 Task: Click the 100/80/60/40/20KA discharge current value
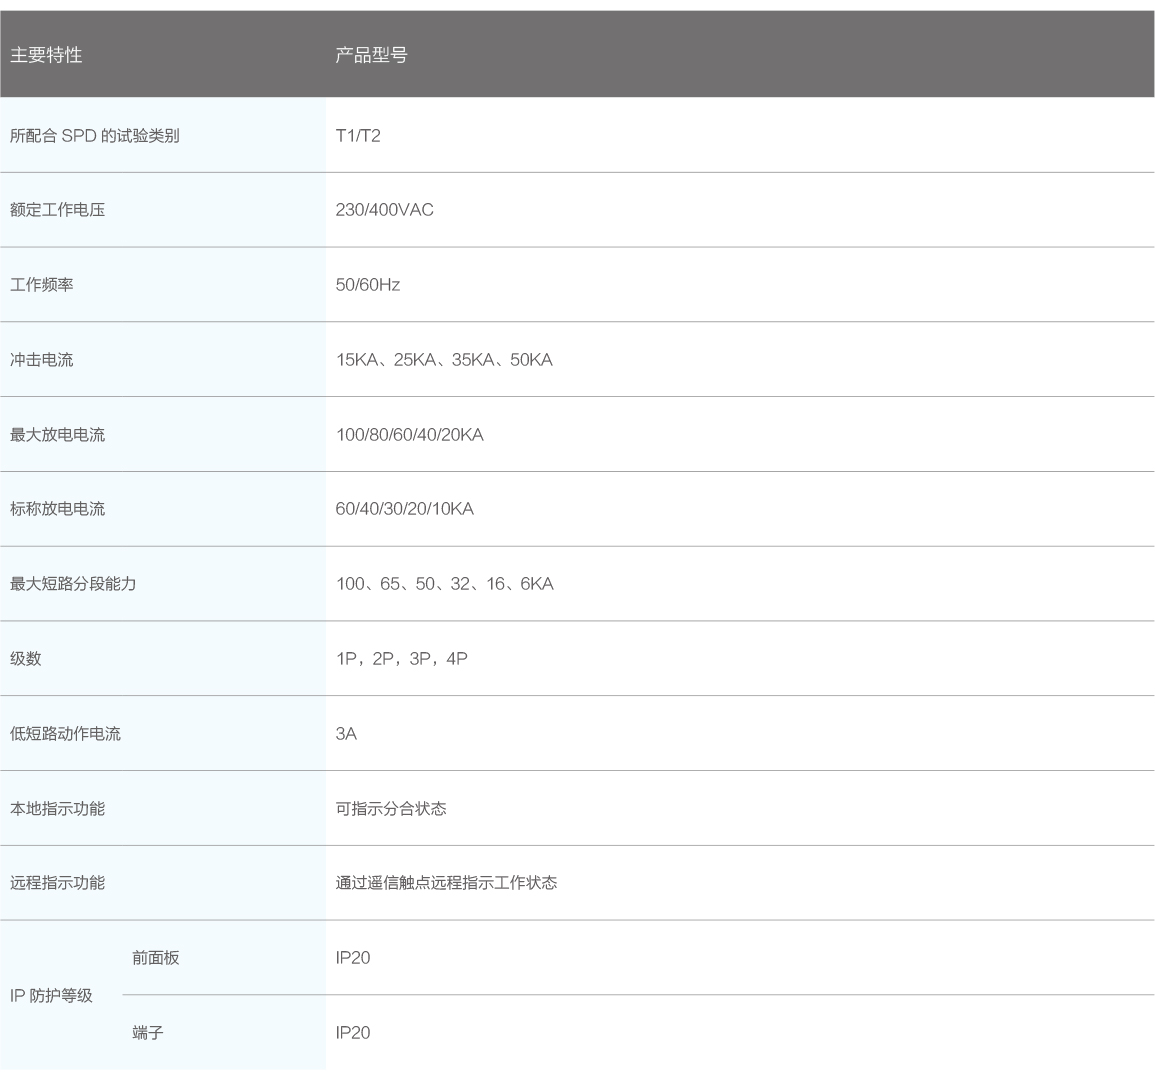[409, 435]
